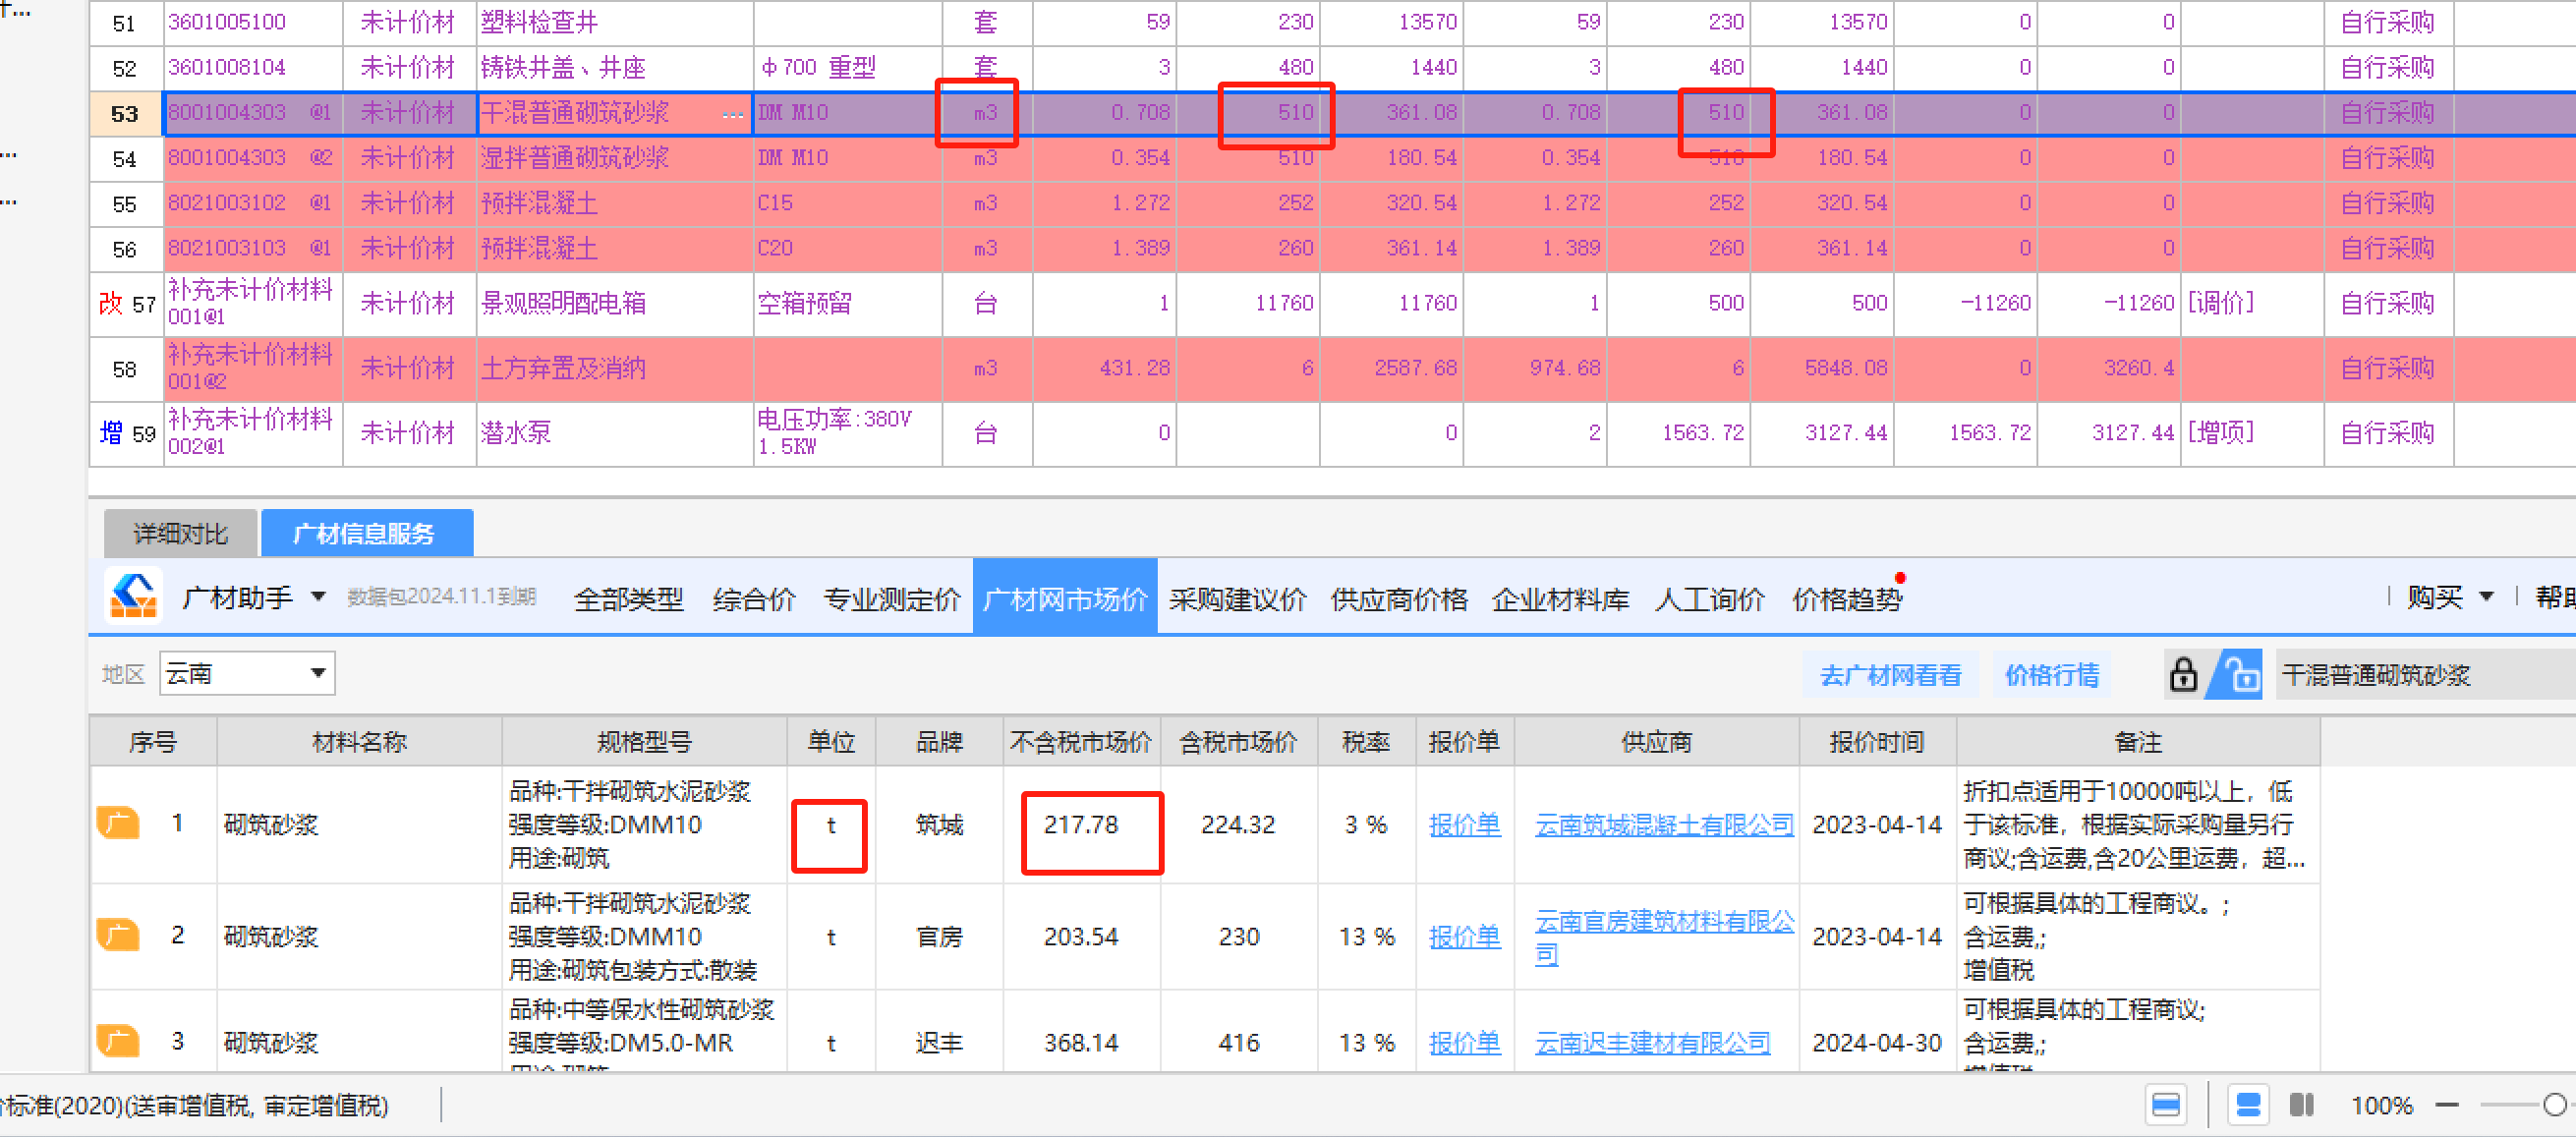Switch to the 详细对比 tab
This screenshot has height=1137, width=2576.
point(181,533)
